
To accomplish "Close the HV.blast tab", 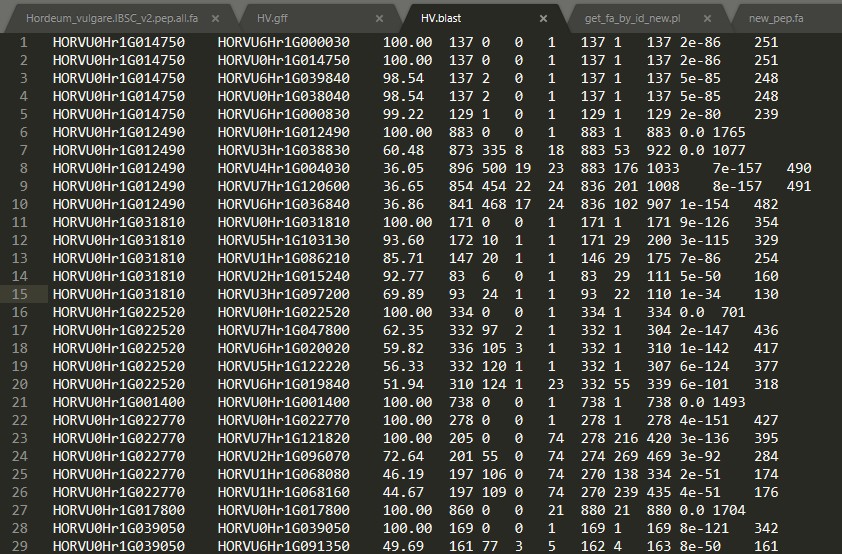I will (543, 18).
